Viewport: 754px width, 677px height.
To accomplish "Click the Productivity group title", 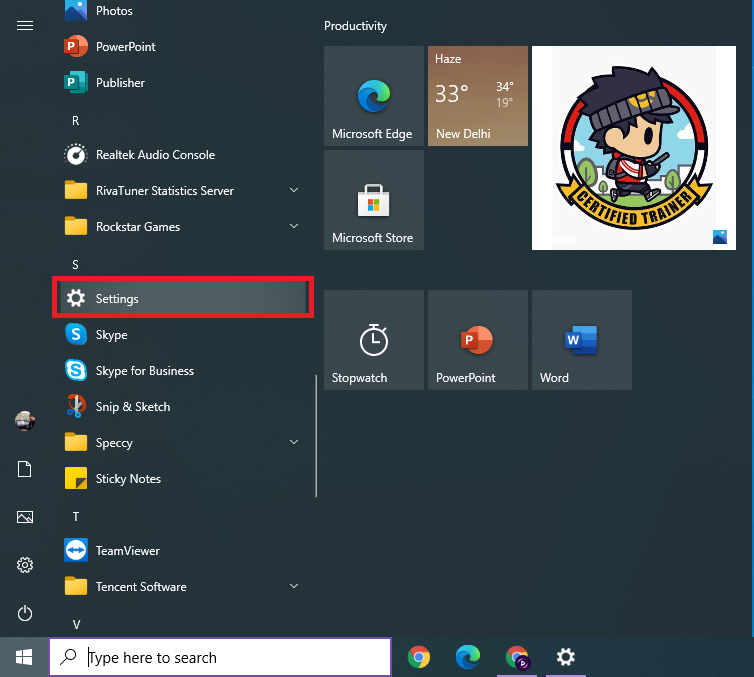I will (355, 26).
